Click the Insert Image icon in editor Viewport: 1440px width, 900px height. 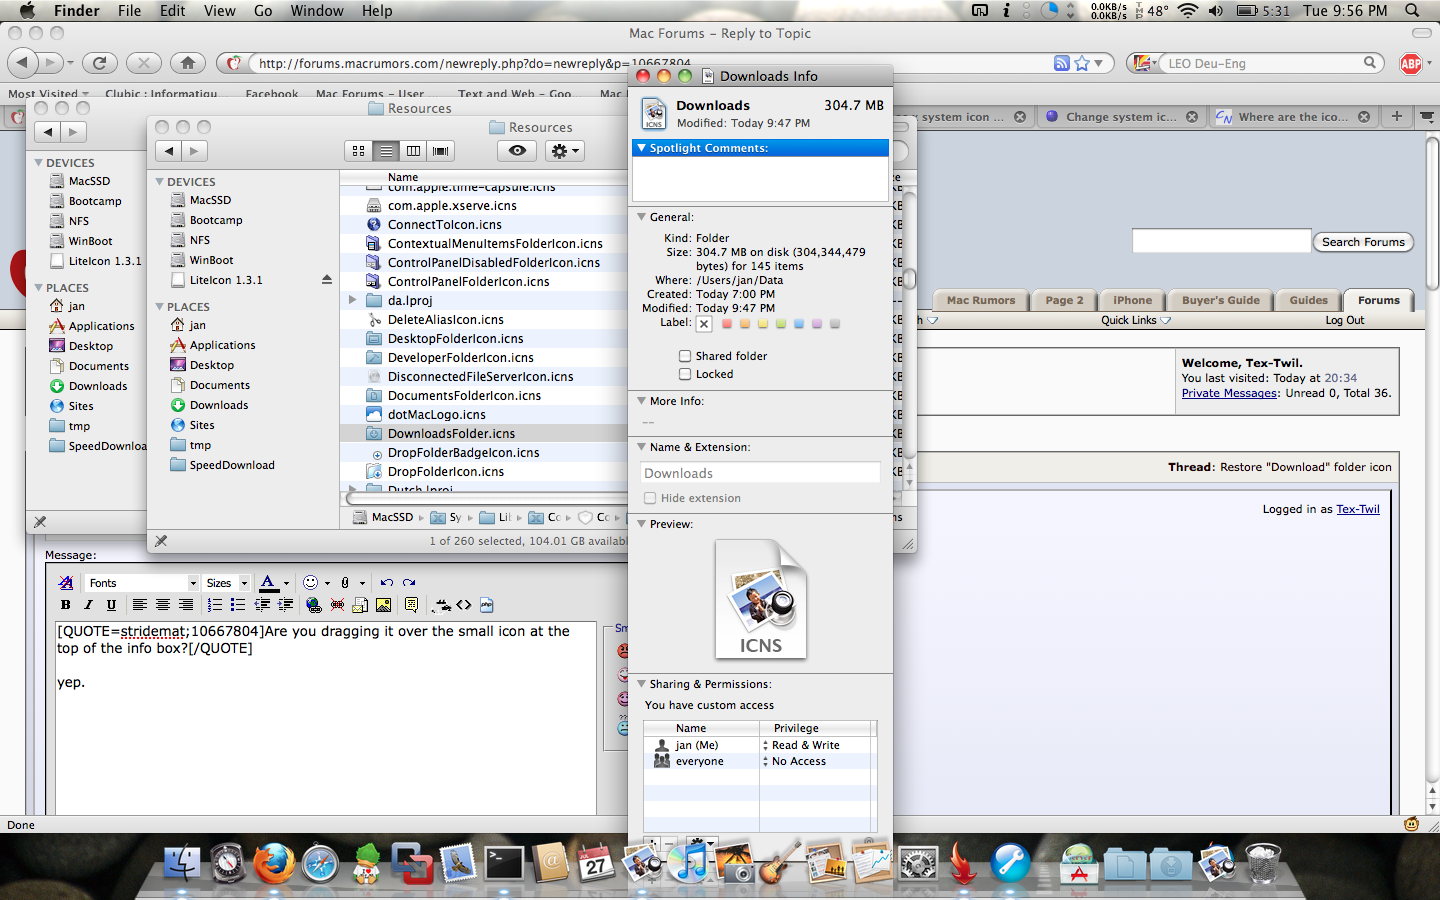[383, 605]
